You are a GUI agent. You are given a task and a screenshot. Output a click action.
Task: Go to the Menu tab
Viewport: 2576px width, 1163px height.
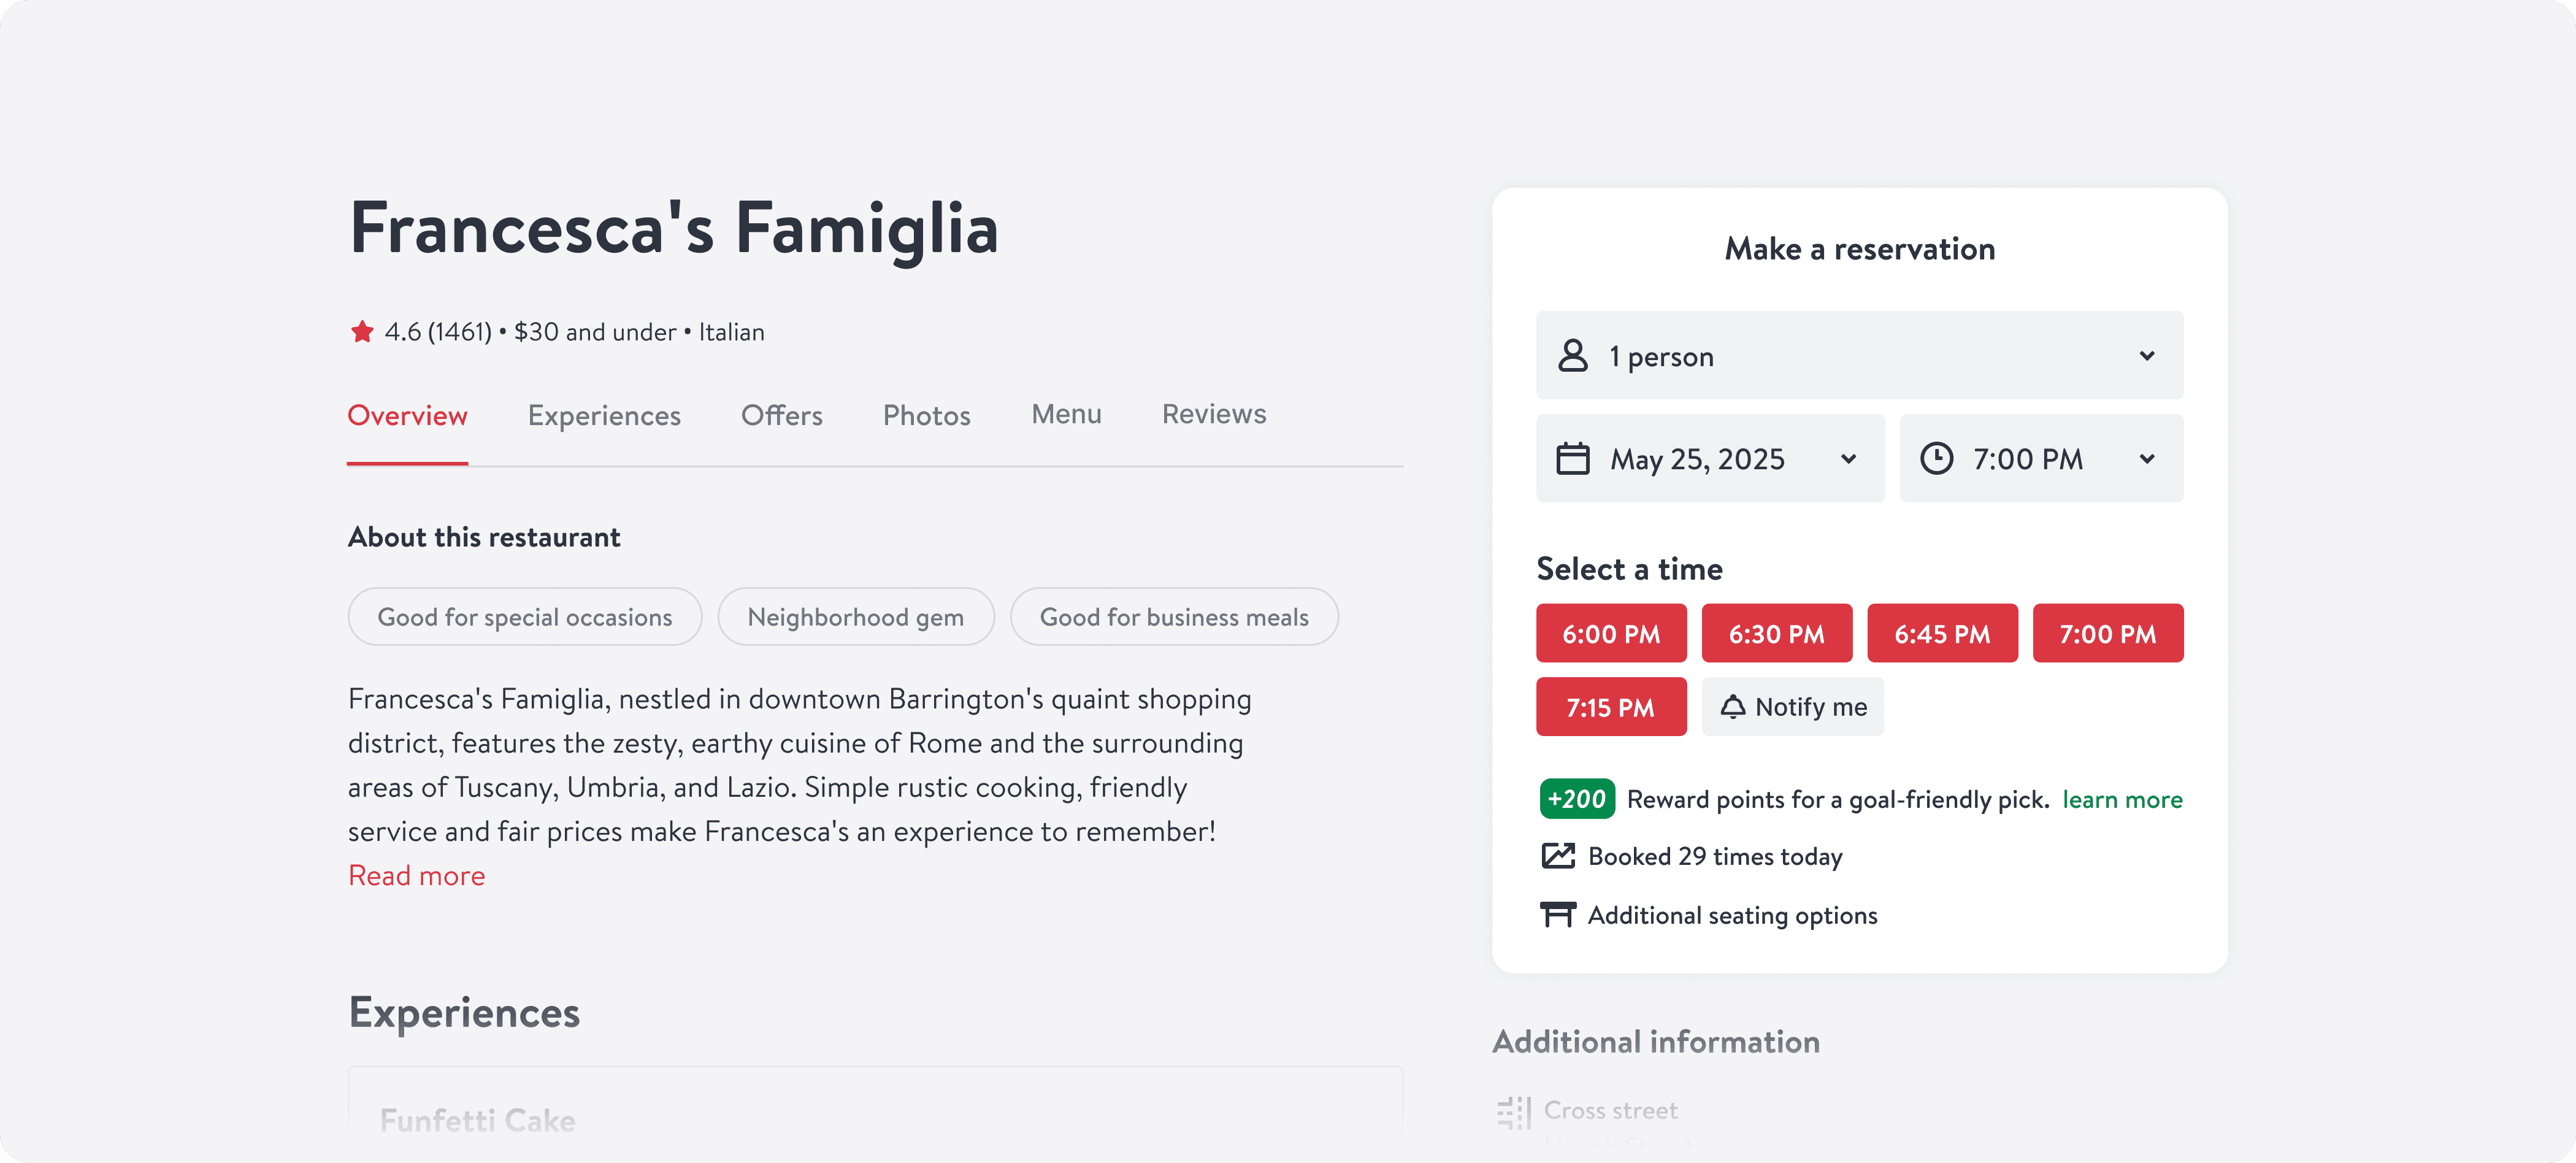pyautogui.click(x=1066, y=414)
